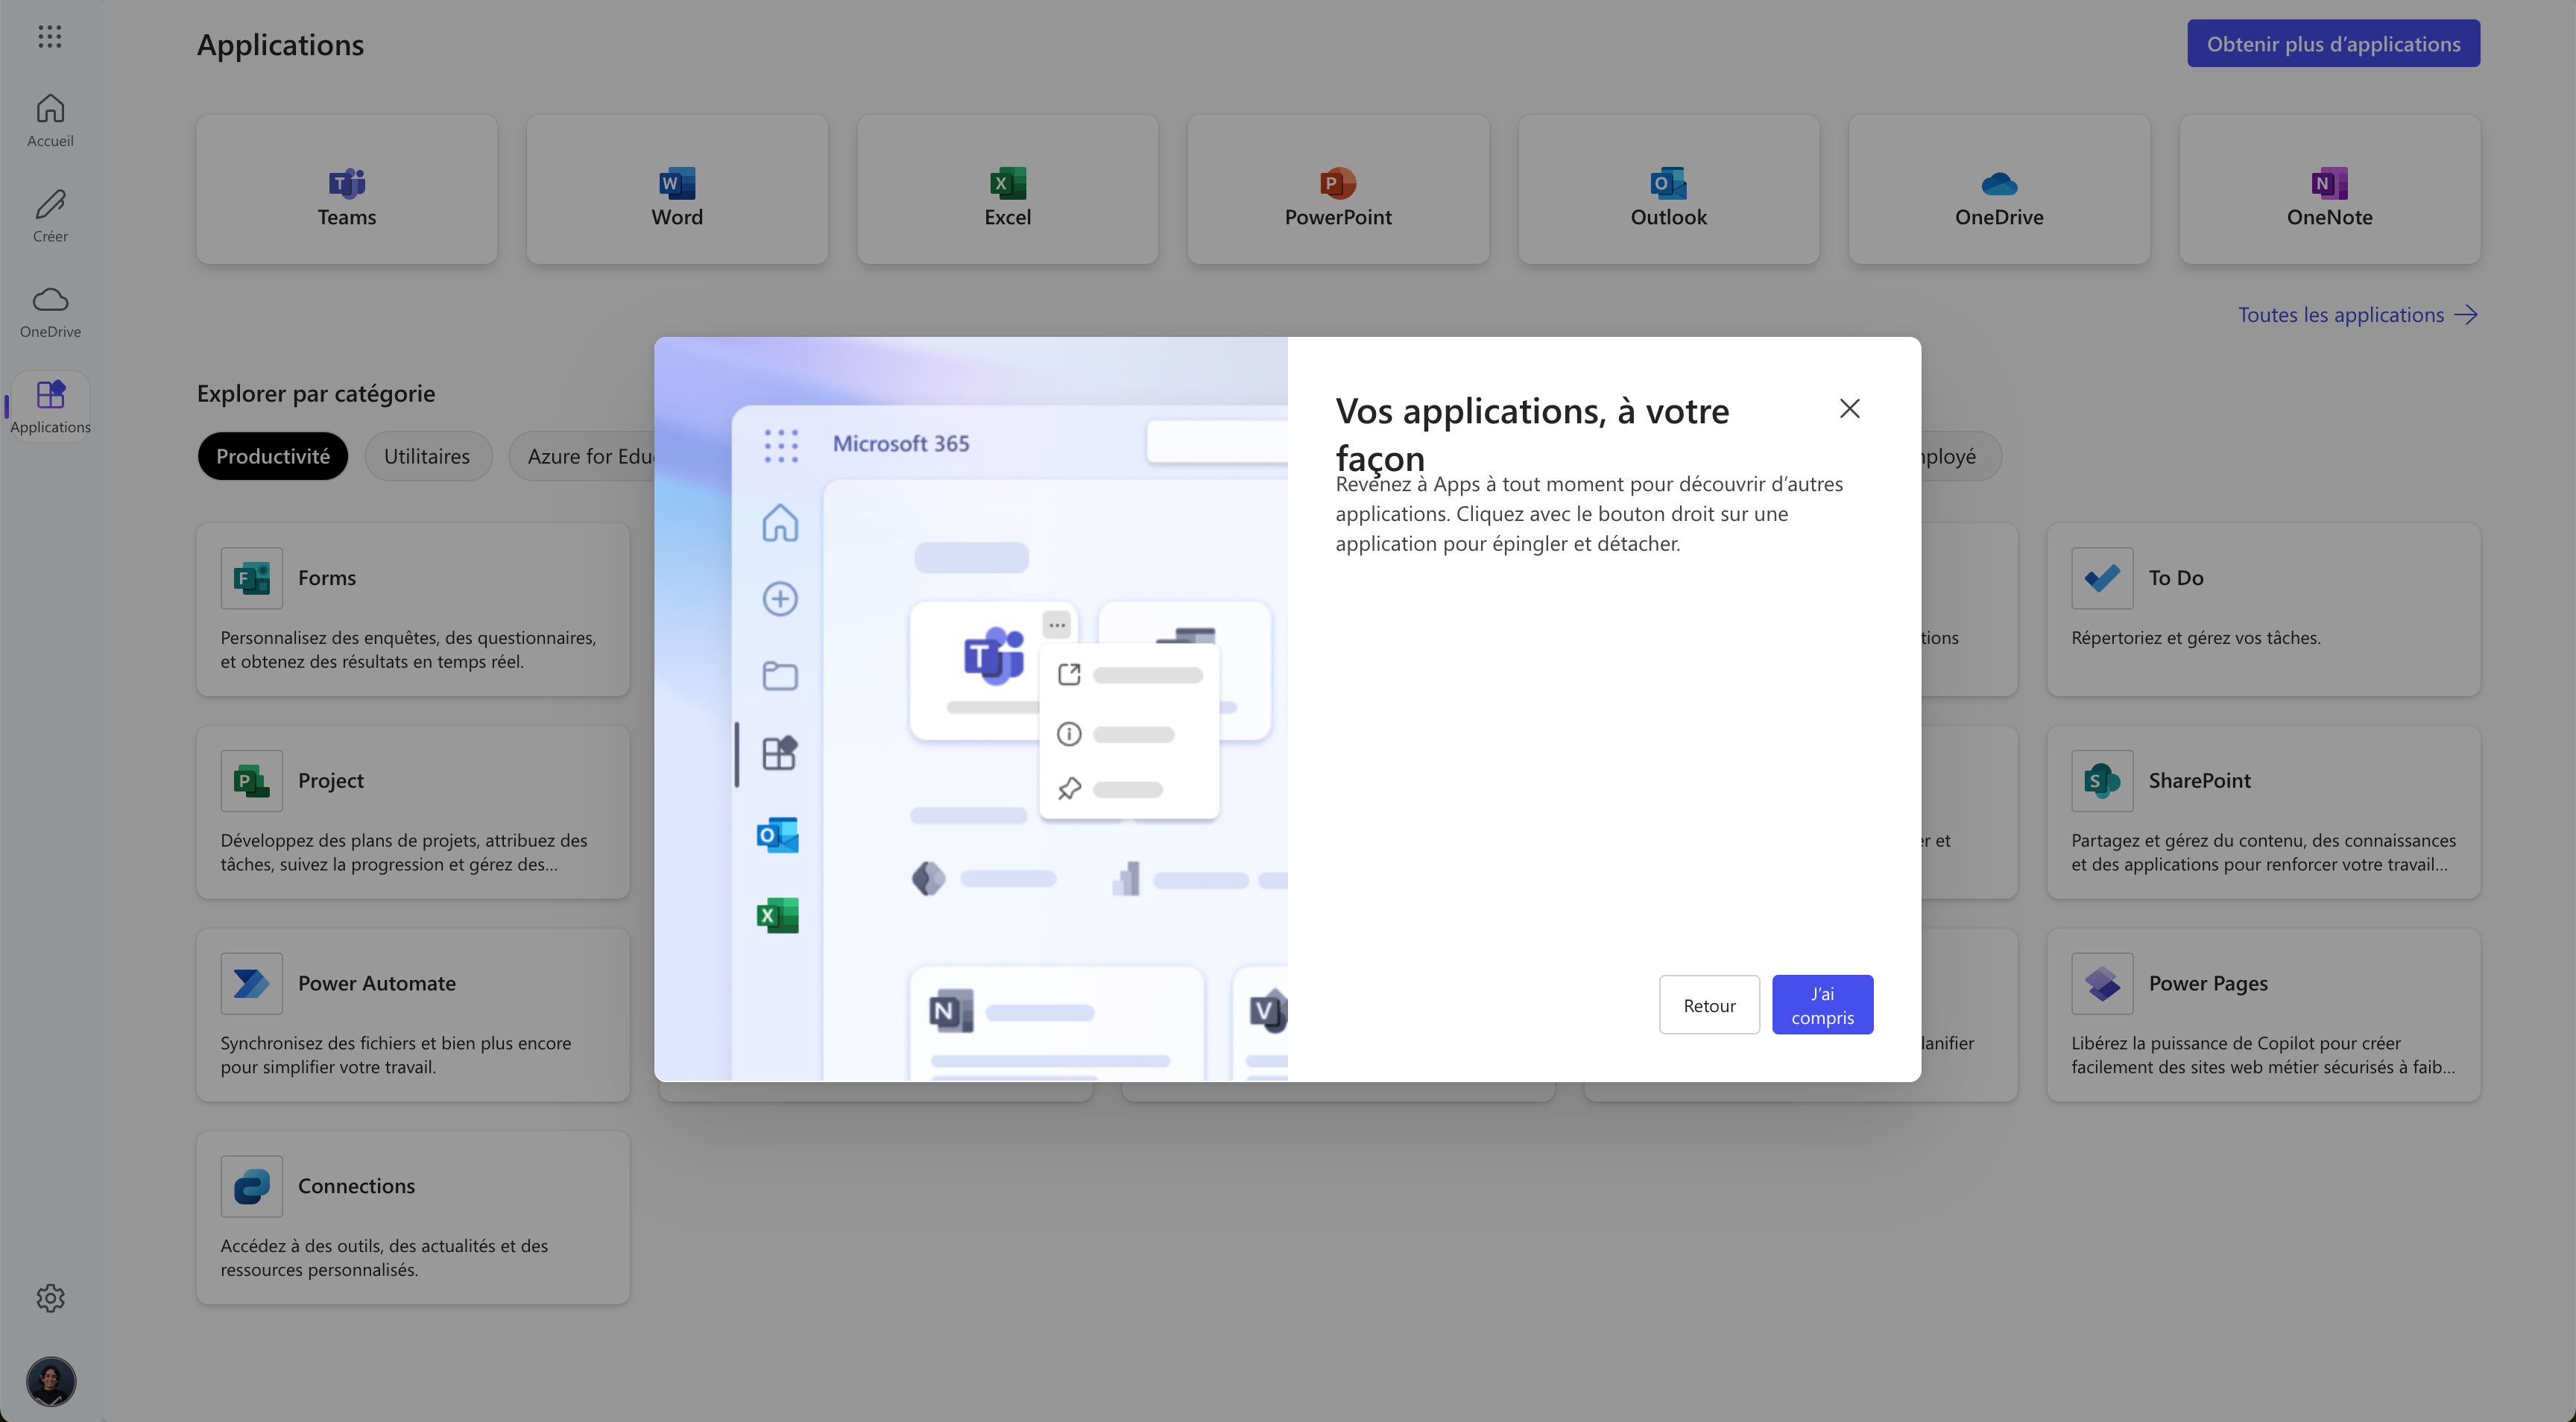This screenshot has height=1422, width=2576.
Task: Launch the PowerPoint app tile
Action: pyautogui.click(x=1338, y=189)
